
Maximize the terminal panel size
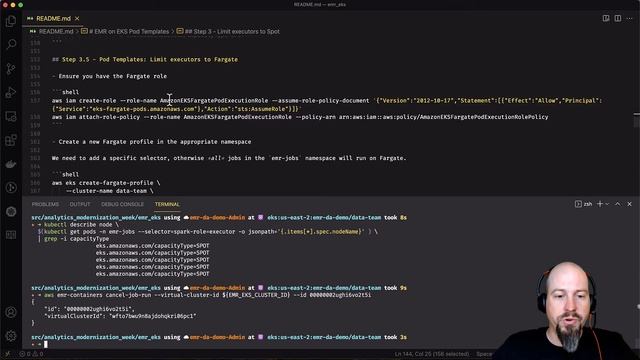tap(618, 204)
